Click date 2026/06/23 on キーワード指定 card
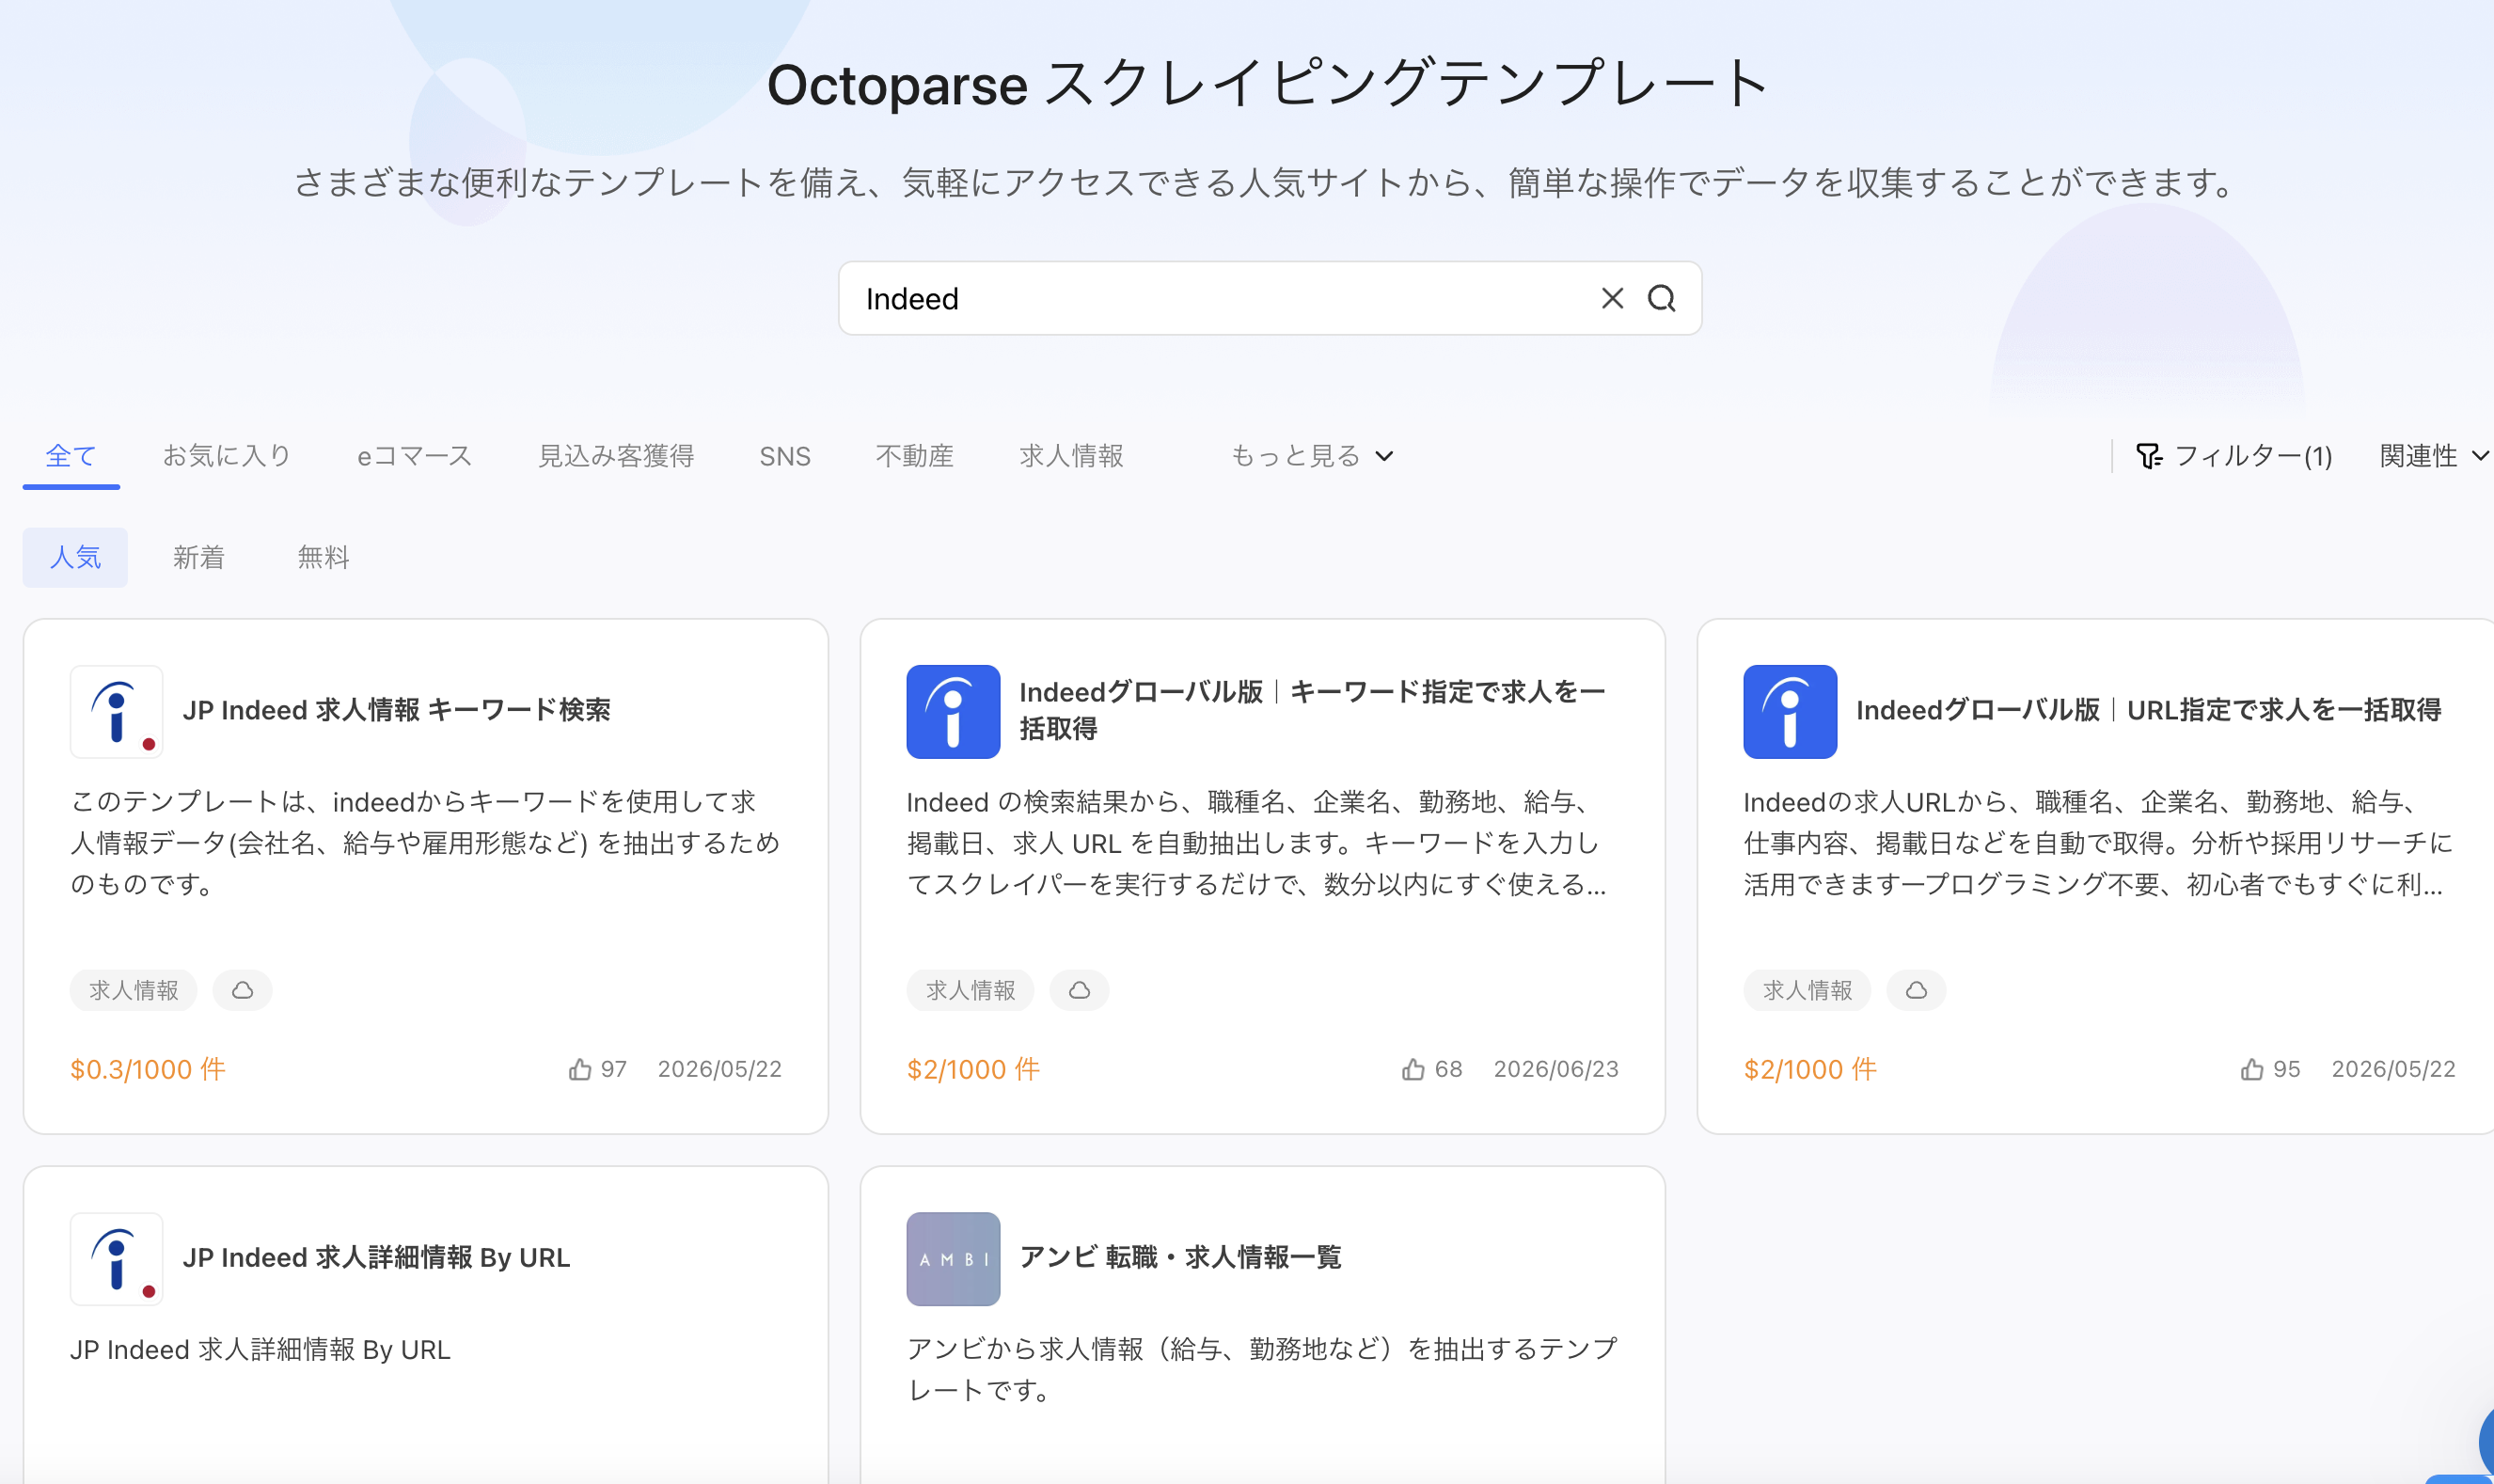 click(x=1556, y=1069)
